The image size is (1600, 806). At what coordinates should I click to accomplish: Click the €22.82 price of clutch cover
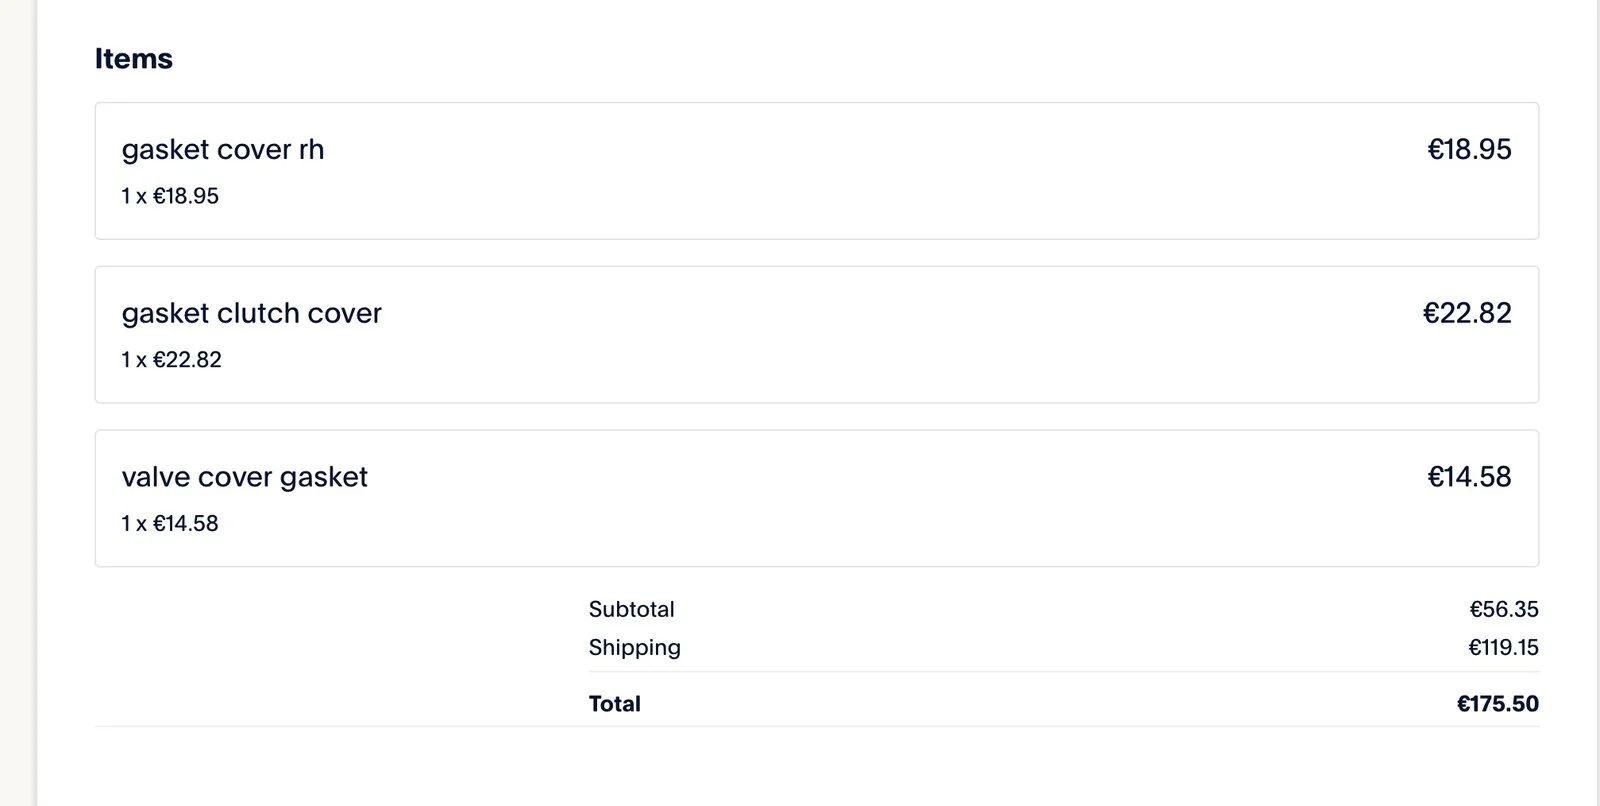coord(1466,314)
